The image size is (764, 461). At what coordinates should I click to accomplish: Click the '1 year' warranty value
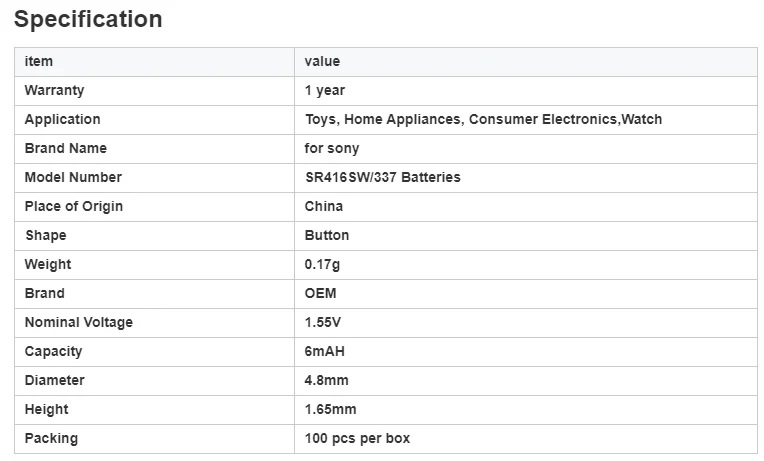pos(325,91)
